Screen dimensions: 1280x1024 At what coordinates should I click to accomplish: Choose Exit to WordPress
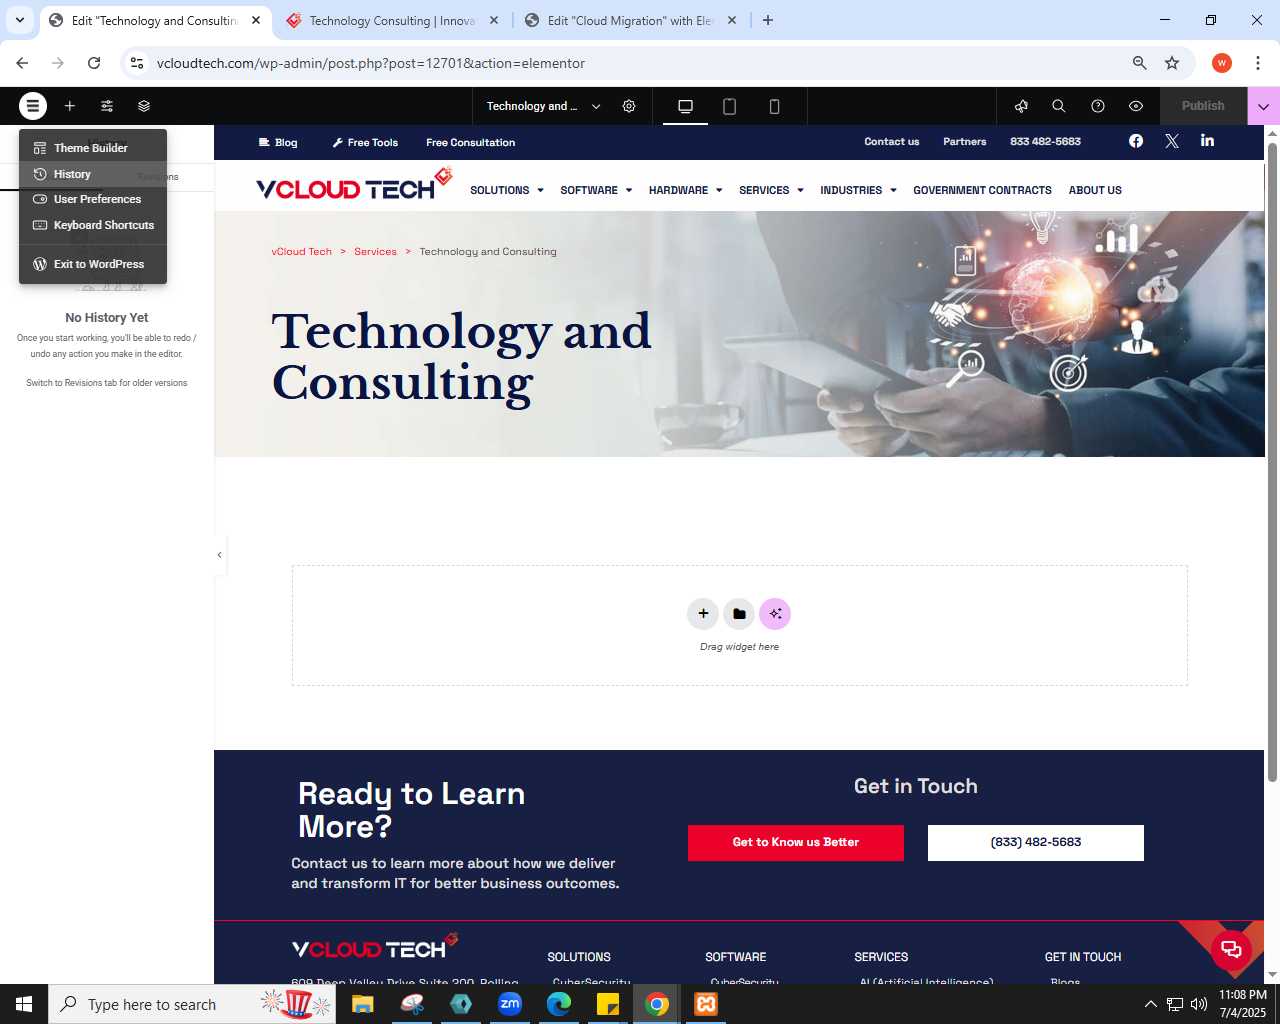pyautogui.click(x=93, y=264)
